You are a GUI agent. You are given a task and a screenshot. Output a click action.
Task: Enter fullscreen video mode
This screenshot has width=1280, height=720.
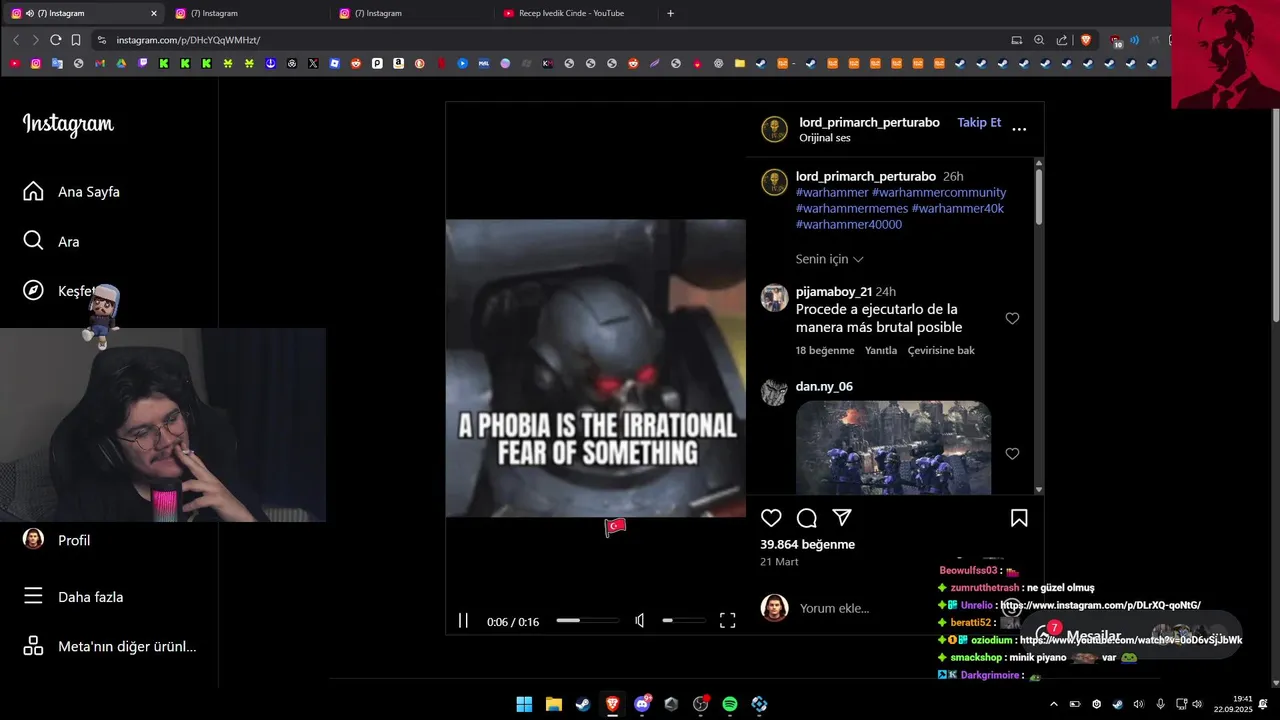tap(728, 621)
